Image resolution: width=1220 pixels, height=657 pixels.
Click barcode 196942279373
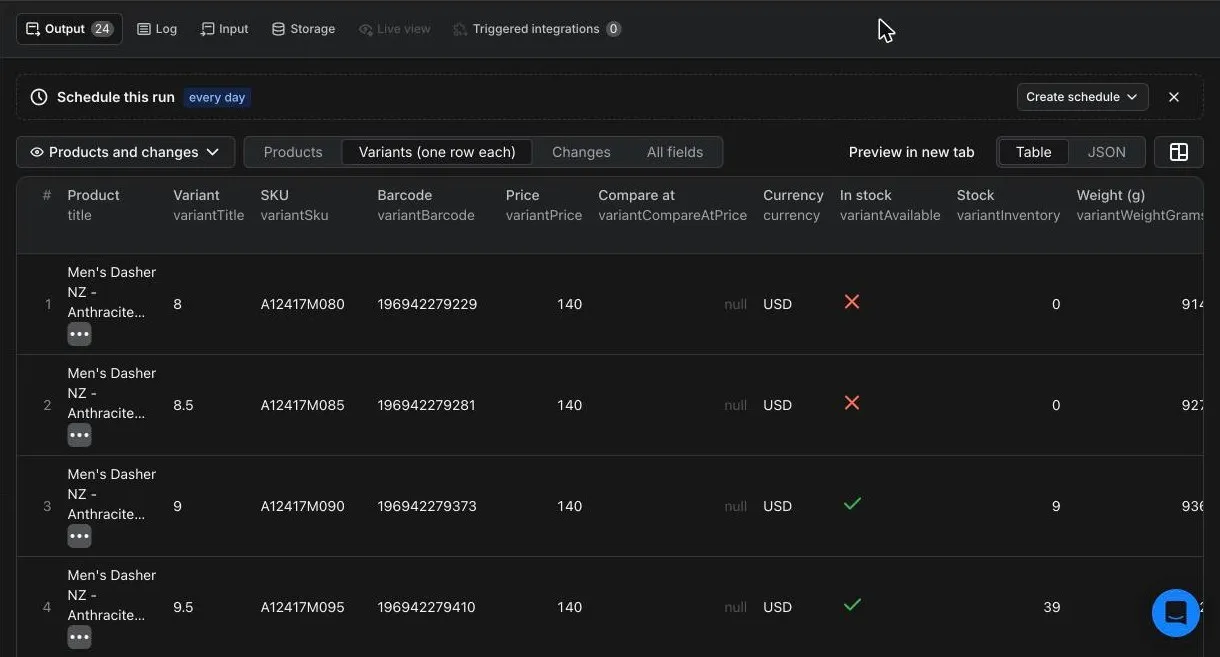(x=427, y=506)
